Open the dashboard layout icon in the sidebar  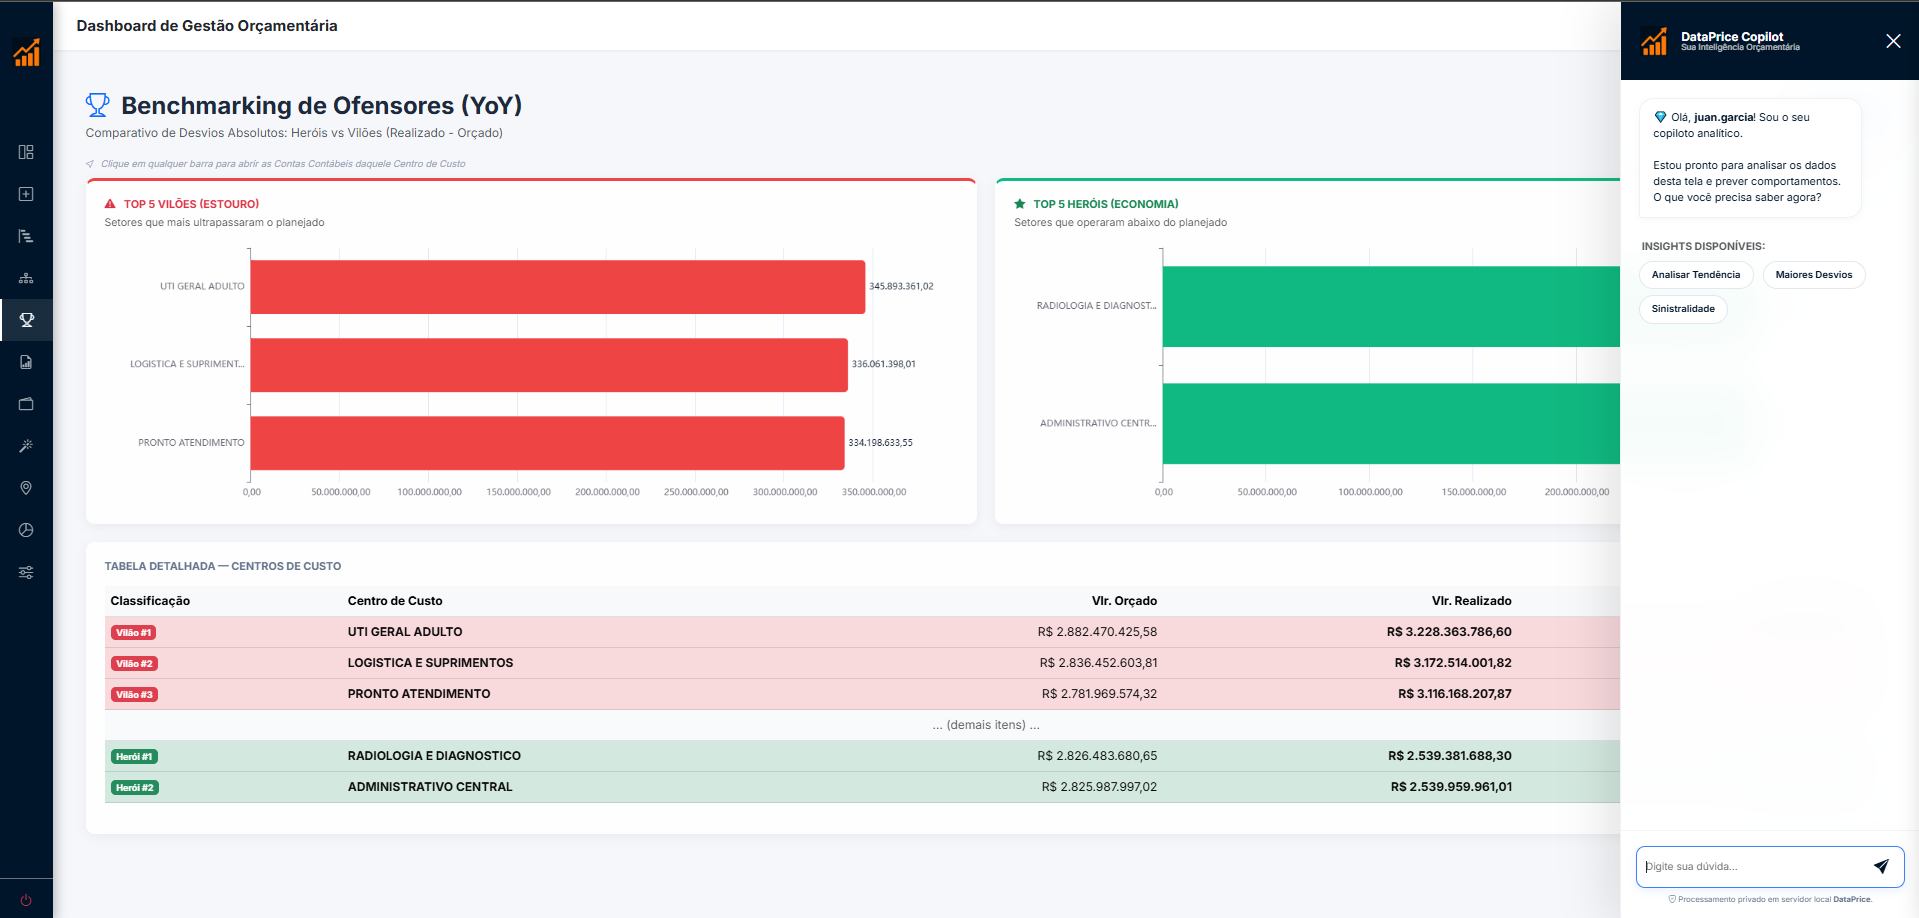pos(27,152)
